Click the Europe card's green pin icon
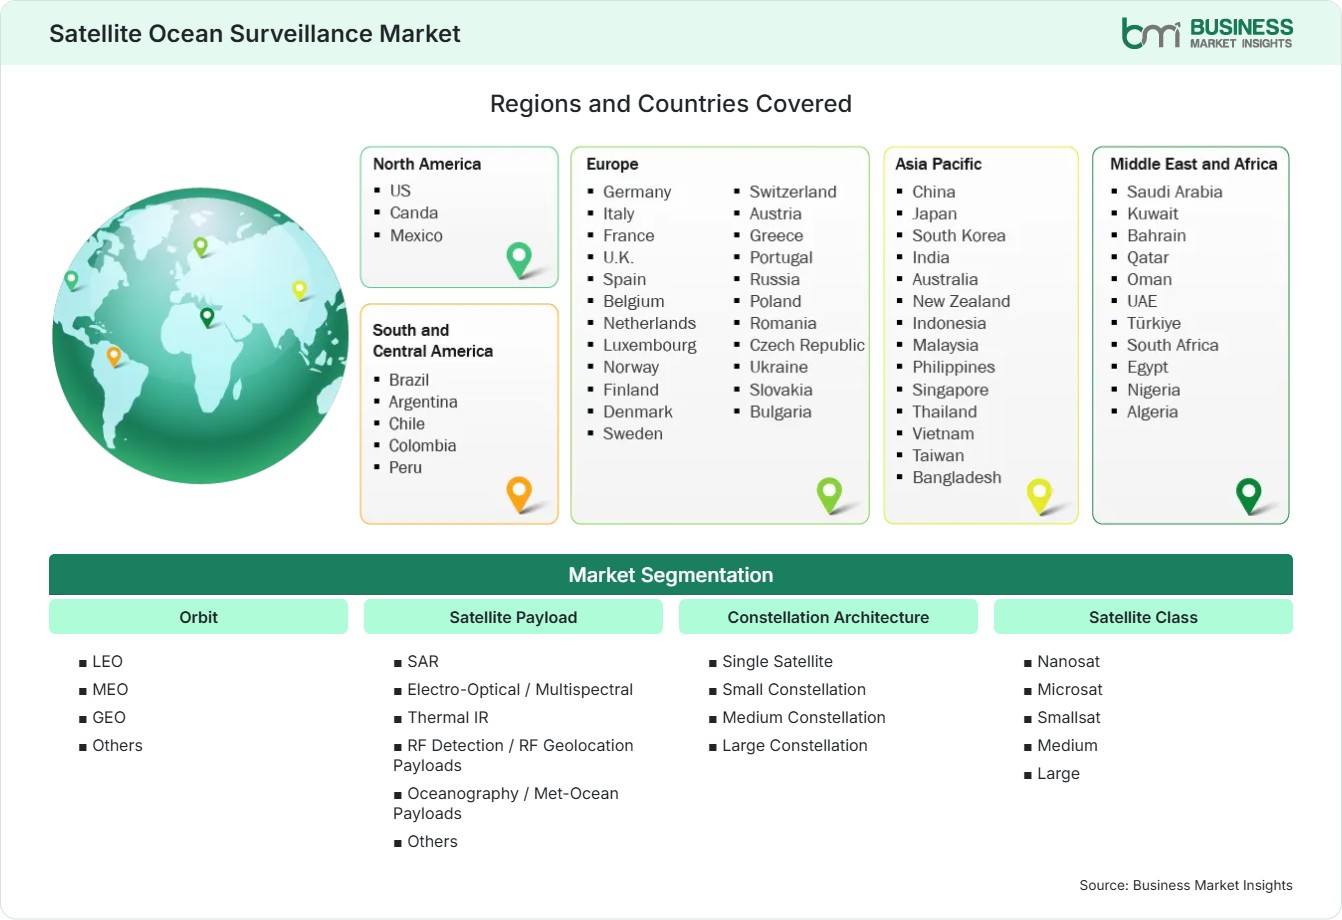This screenshot has height=920, width=1342. pos(829,494)
